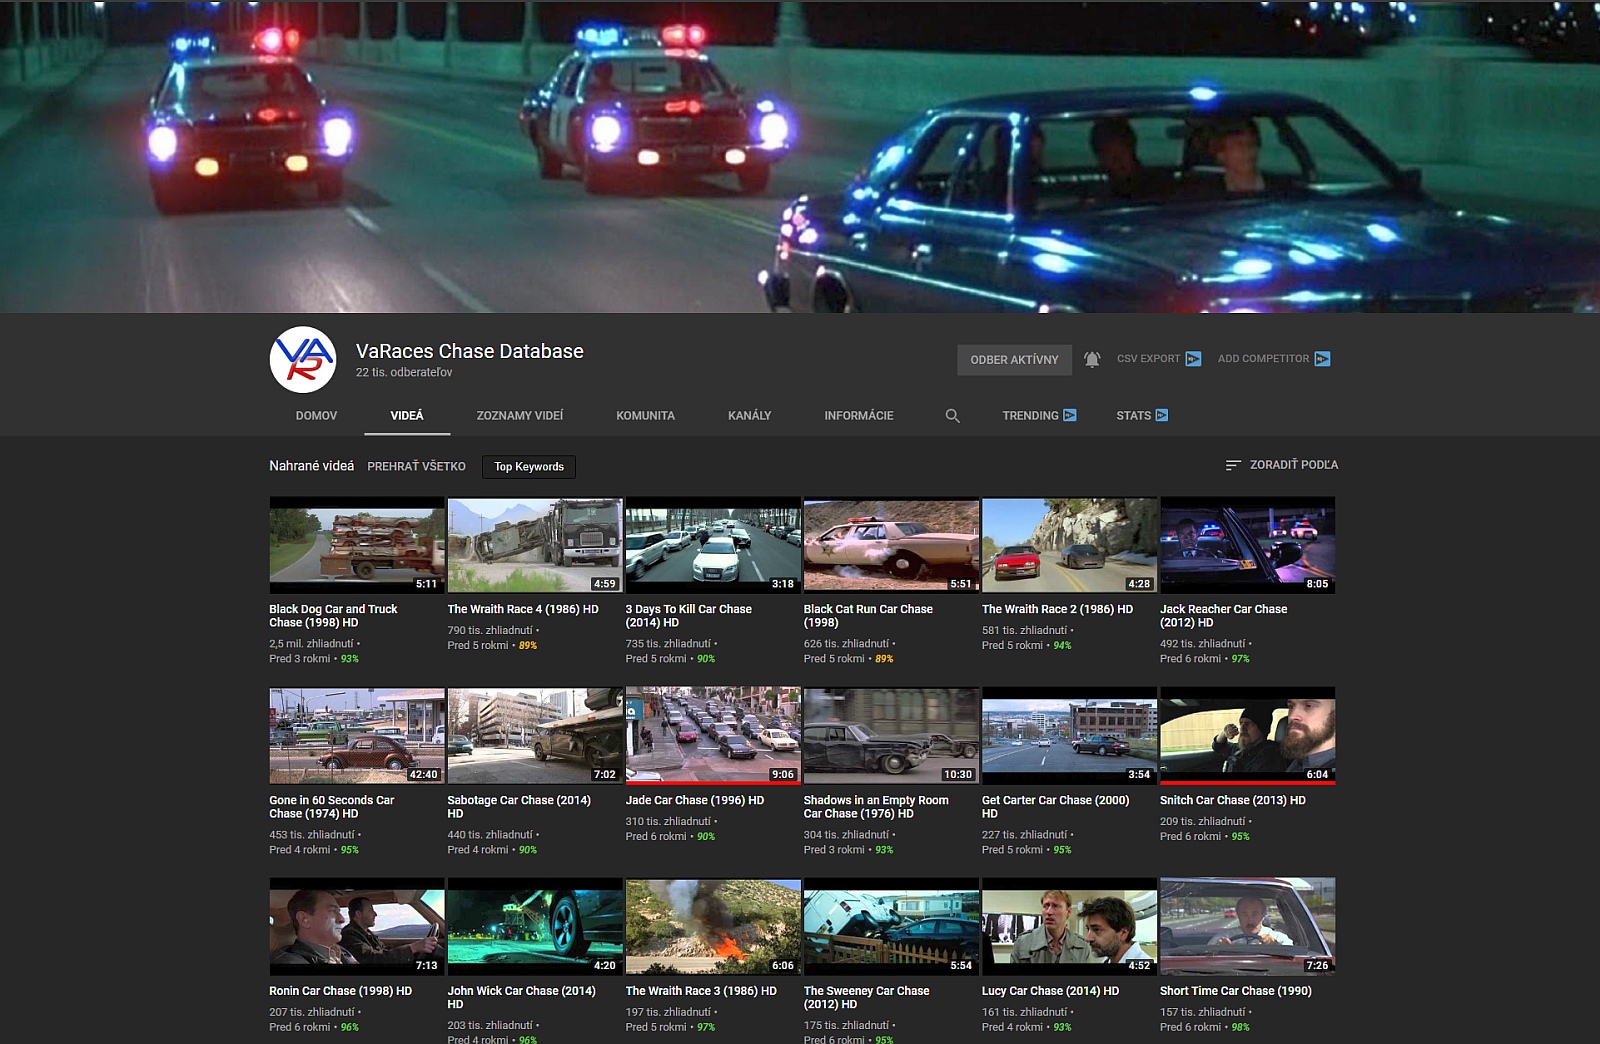Image resolution: width=1600 pixels, height=1044 pixels.
Task: Click title '3 Days To Kill Car Chase (2014) HD'
Action: click(688, 616)
